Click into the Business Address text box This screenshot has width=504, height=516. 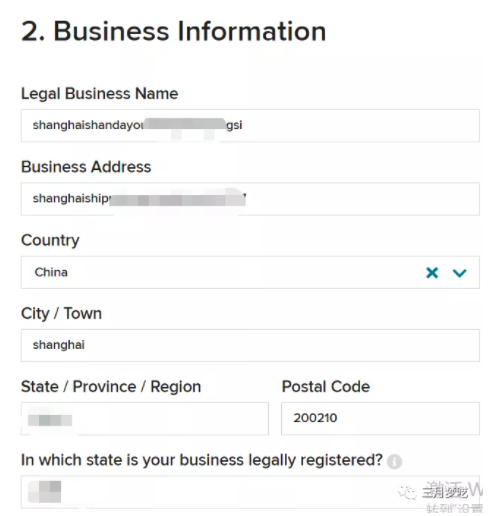[250, 199]
